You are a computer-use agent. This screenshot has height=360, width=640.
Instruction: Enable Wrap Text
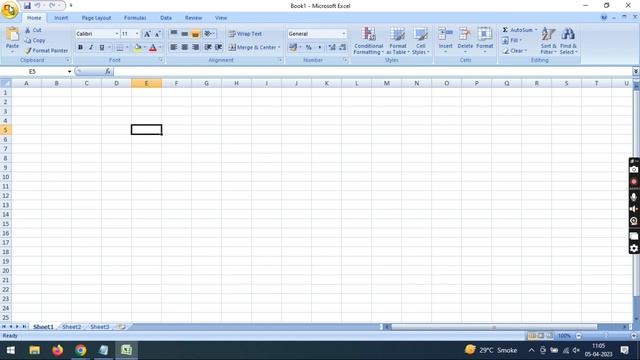[x=245, y=34]
